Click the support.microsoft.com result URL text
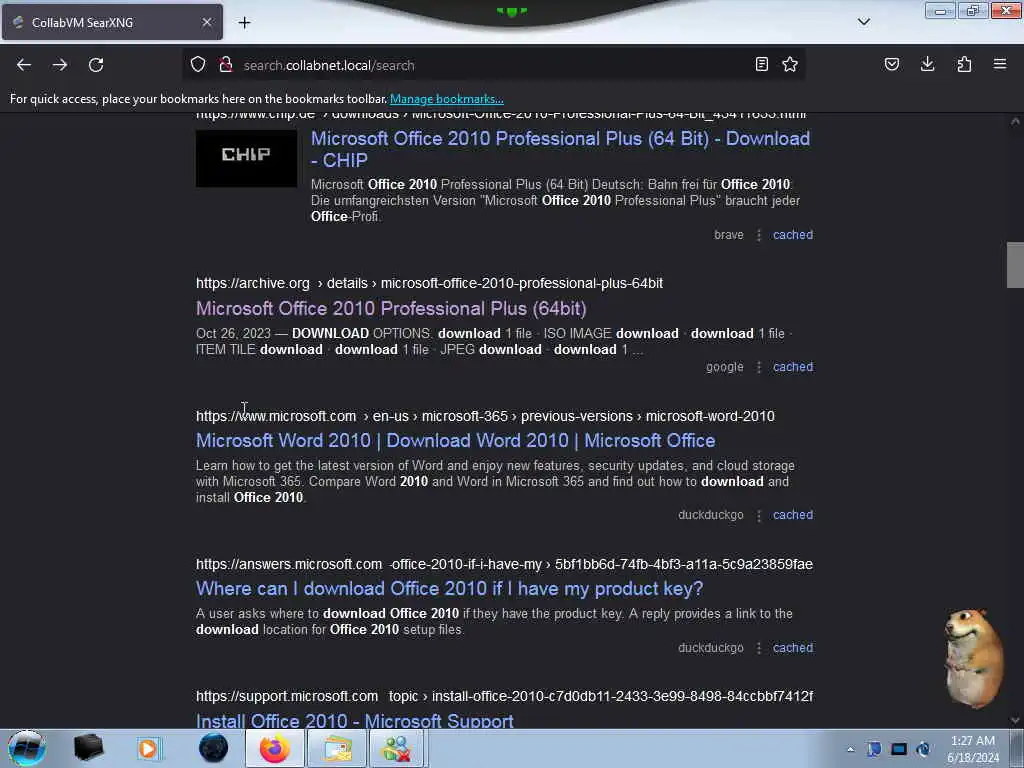The height and width of the screenshot is (768, 1024). coord(504,696)
